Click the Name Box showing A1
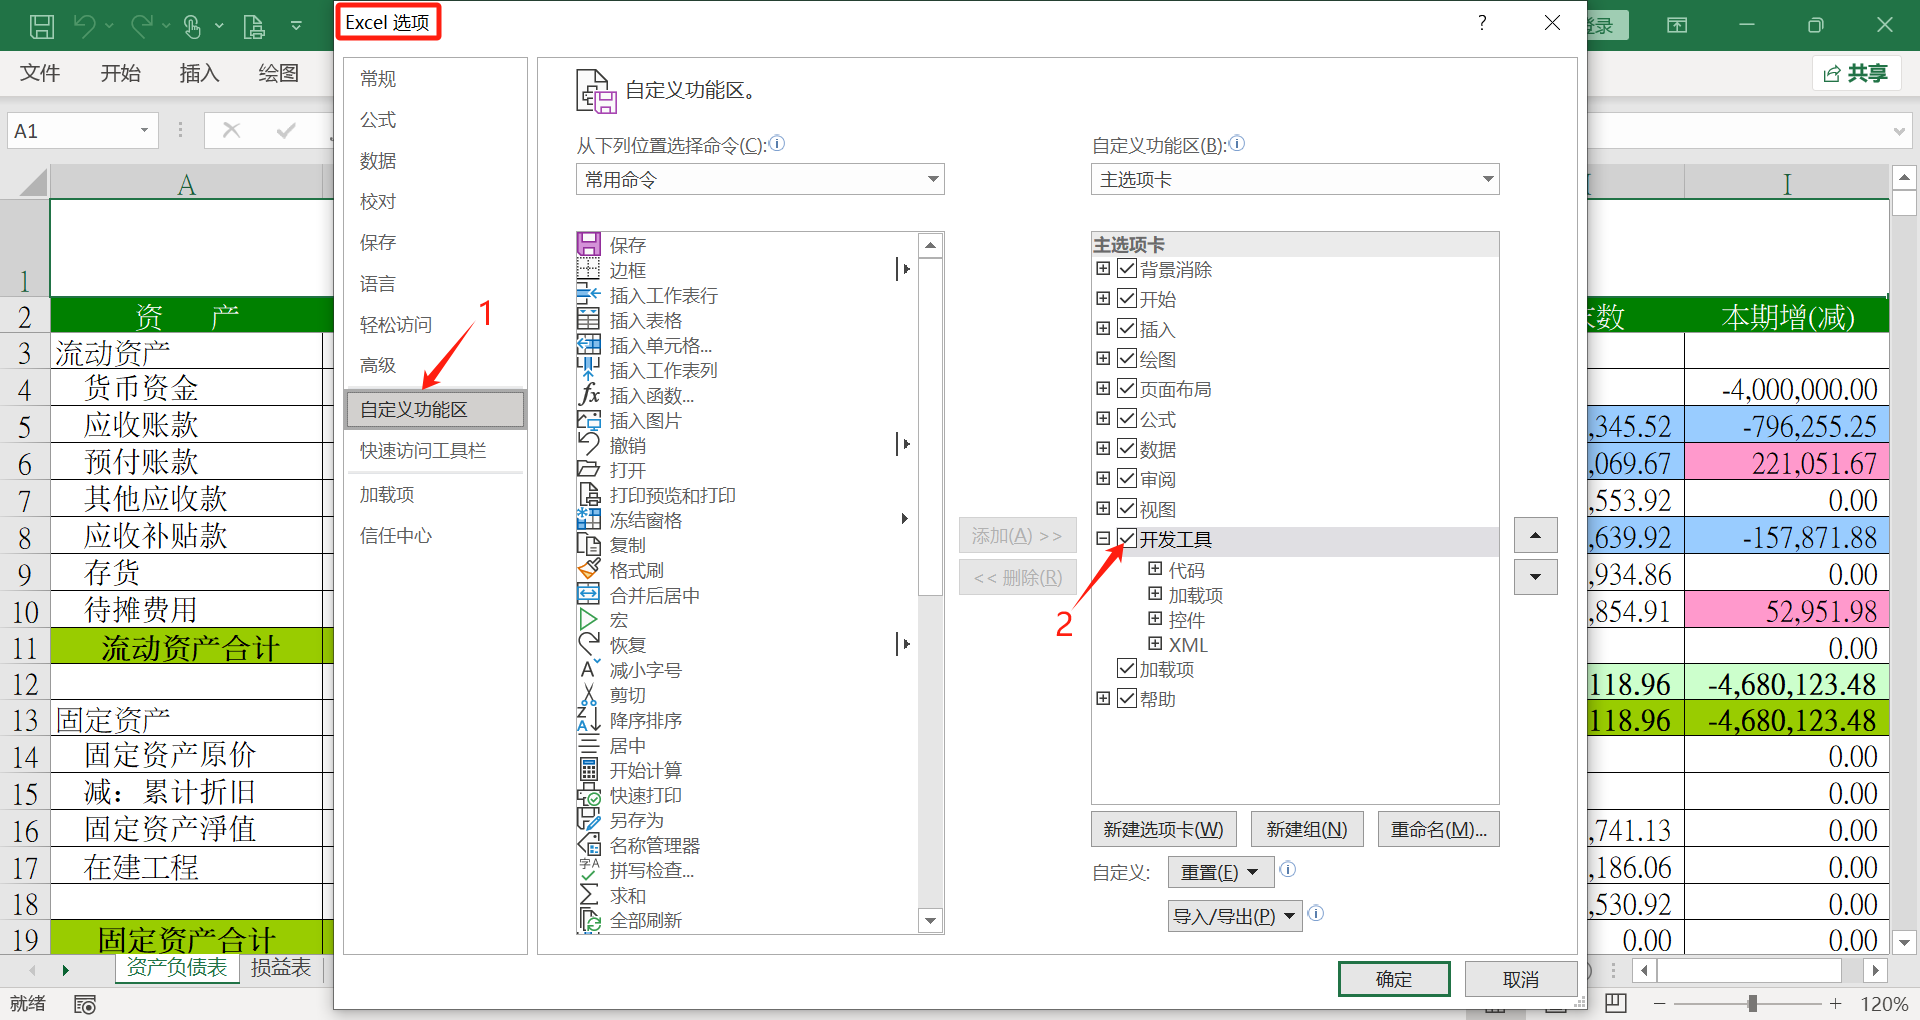The image size is (1920, 1020). point(82,131)
